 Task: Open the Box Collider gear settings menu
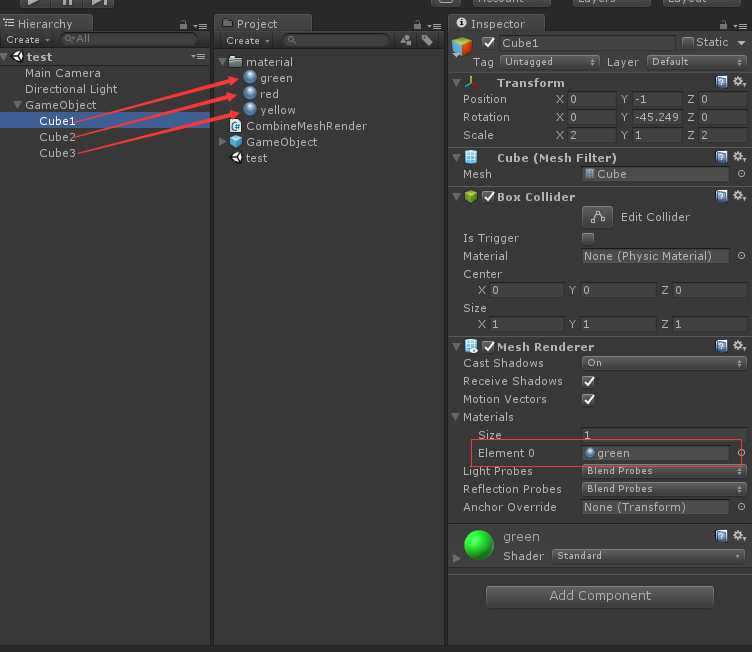739,196
